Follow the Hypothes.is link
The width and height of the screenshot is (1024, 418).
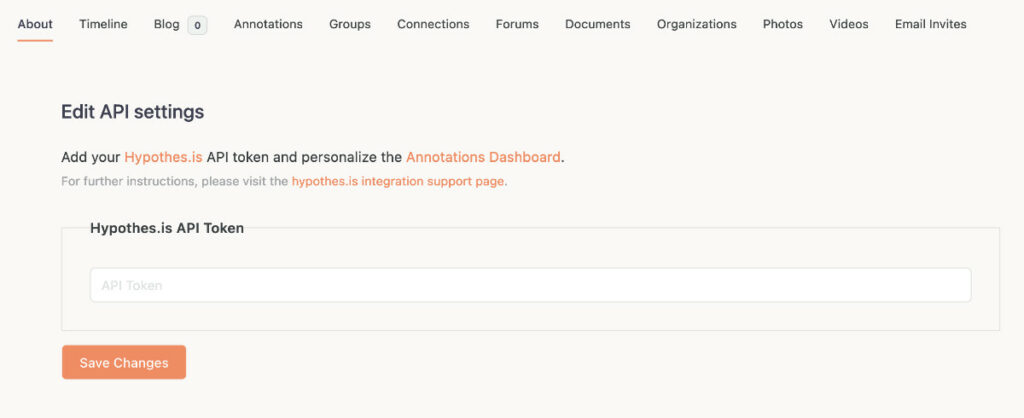coord(163,157)
